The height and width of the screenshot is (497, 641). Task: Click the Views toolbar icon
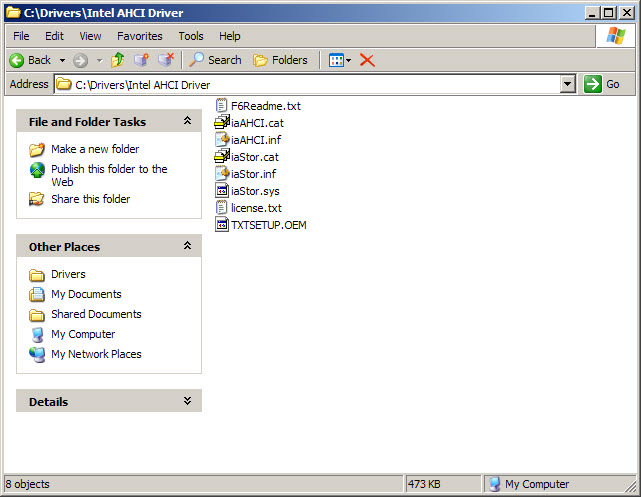[x=336, y=60]
